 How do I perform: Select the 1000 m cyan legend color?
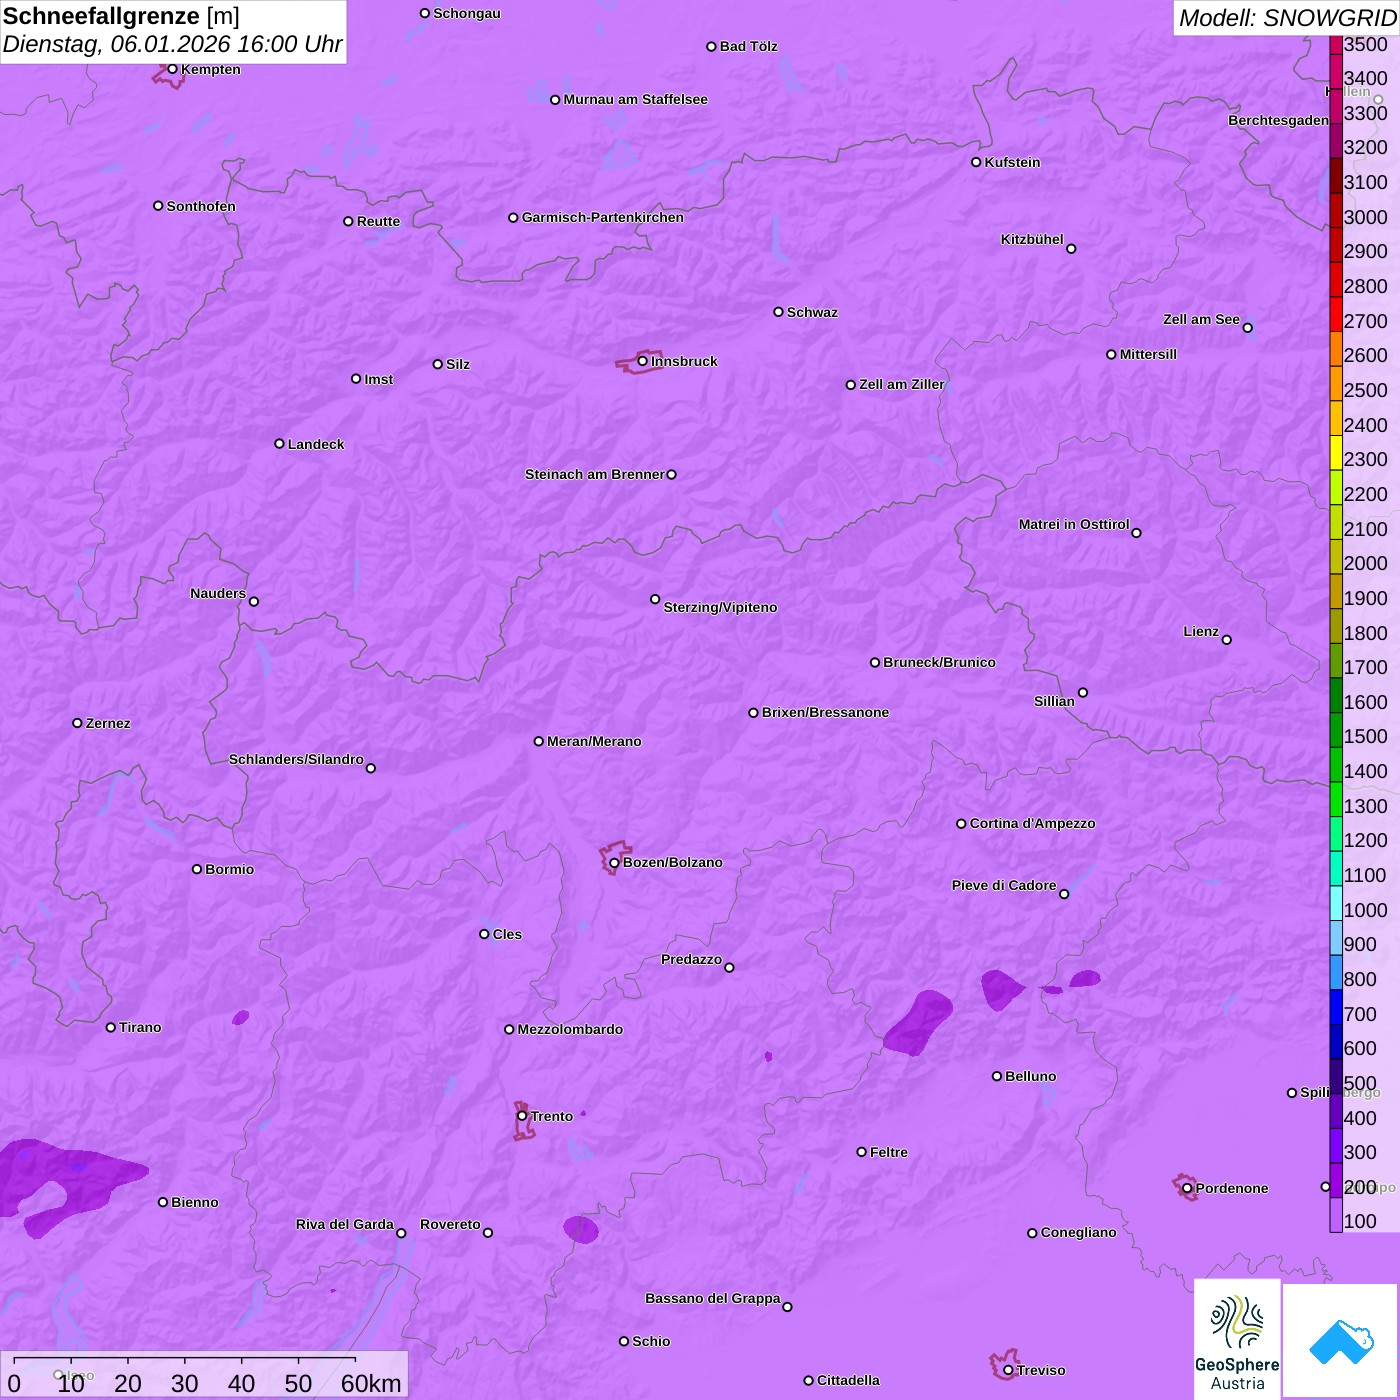[x=1336, y=903]
